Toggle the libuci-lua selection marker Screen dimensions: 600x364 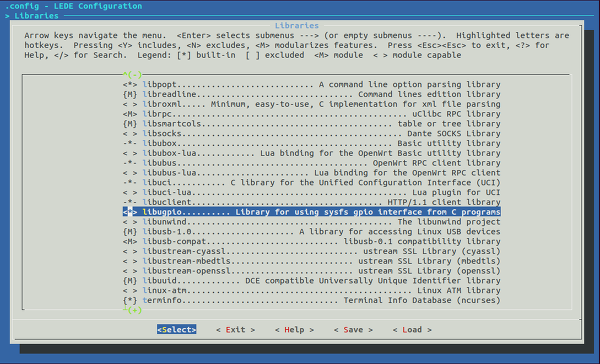[130, 193]
